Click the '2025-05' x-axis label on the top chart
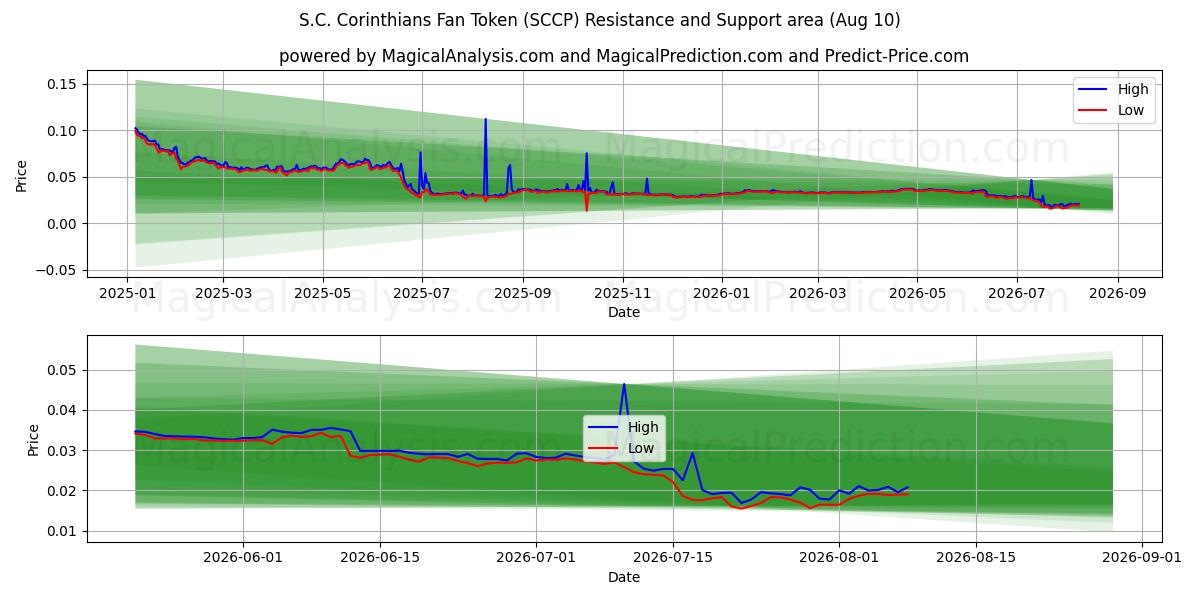1200x600 pixels. pos(323,294)
